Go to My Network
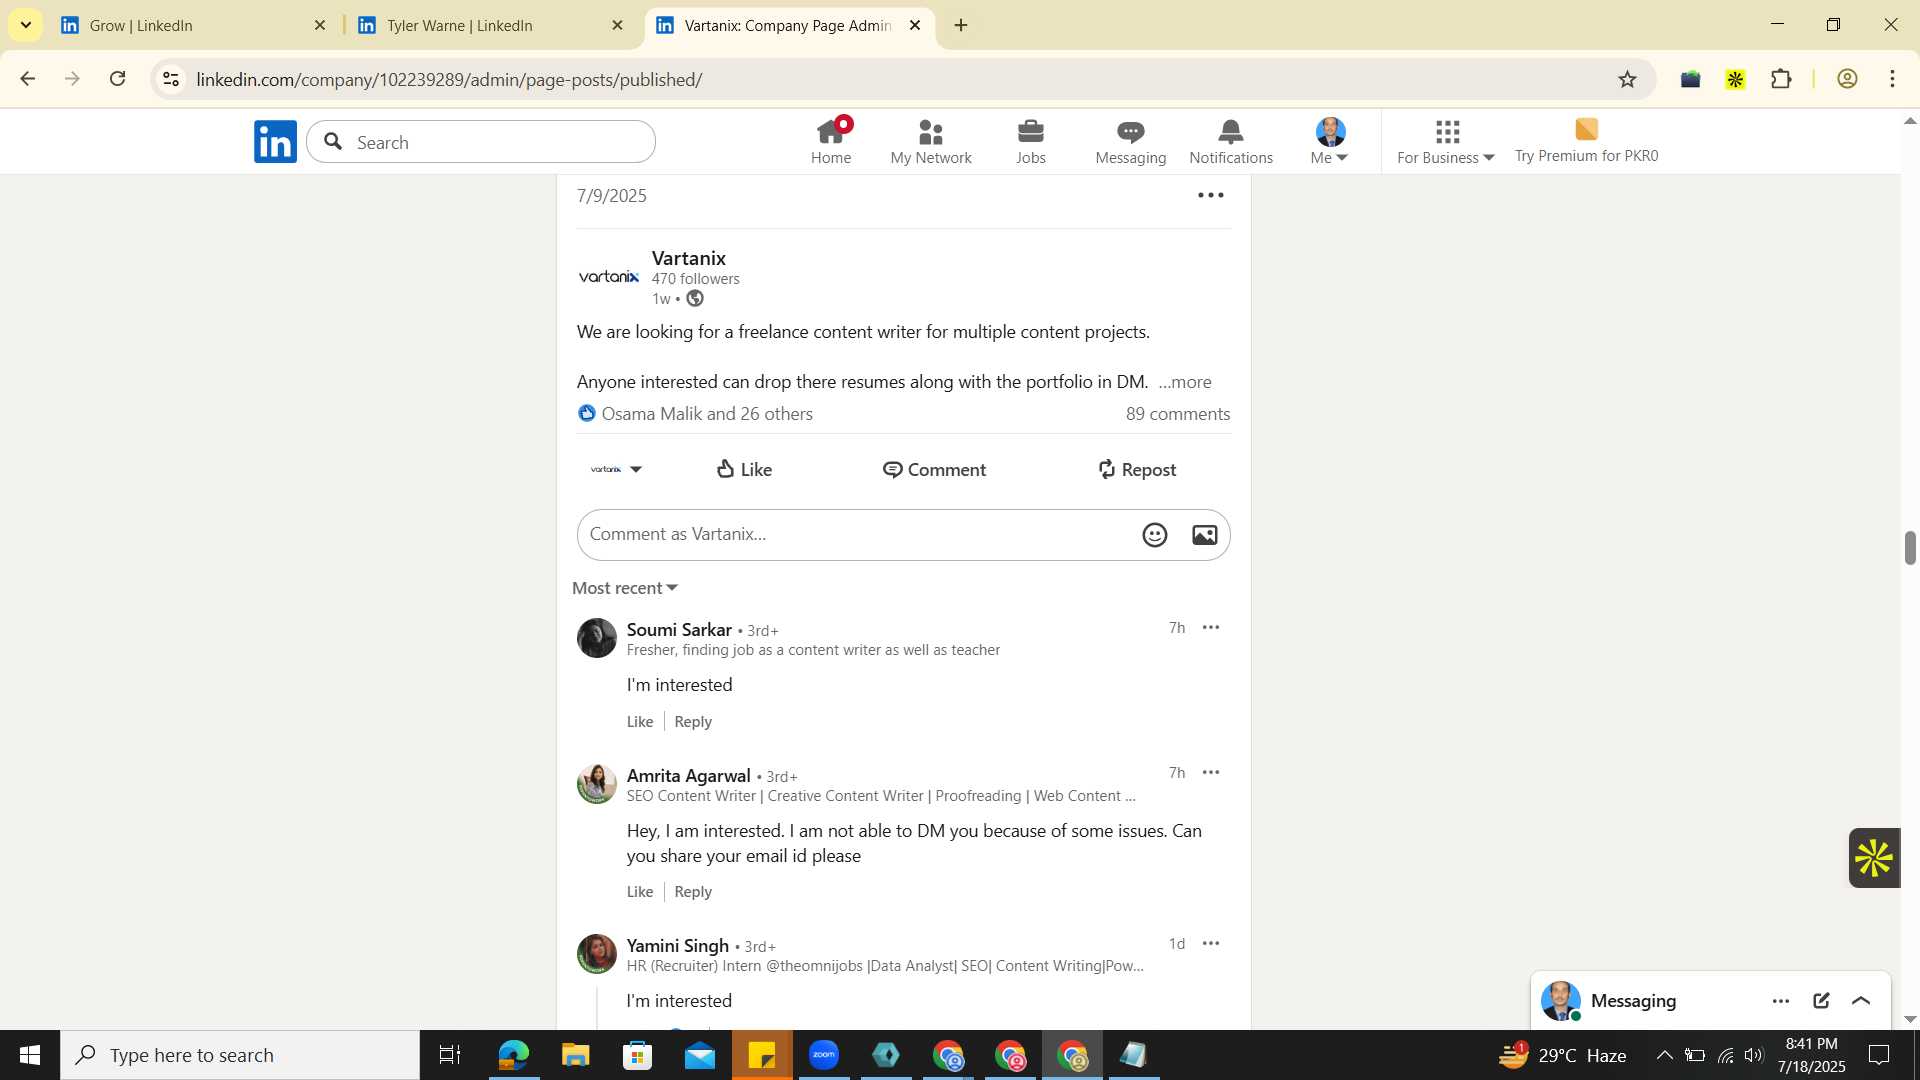 pyautogui.click(x=930, y=141)
